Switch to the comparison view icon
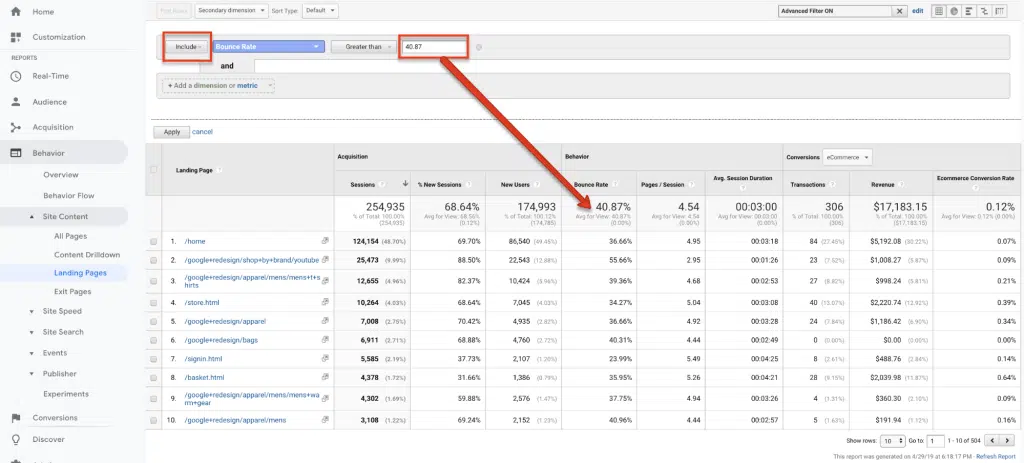The height and width of the screenshot is (463, 1024). pos(984,11)
